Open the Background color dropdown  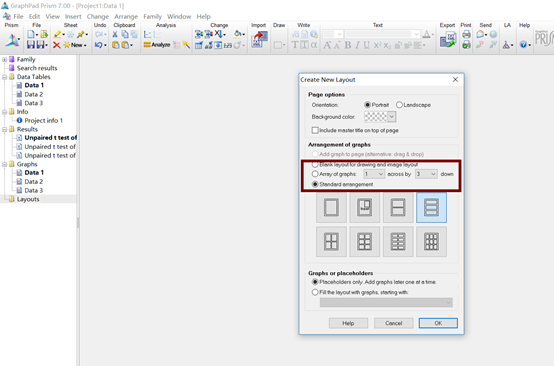coord(391,117)
